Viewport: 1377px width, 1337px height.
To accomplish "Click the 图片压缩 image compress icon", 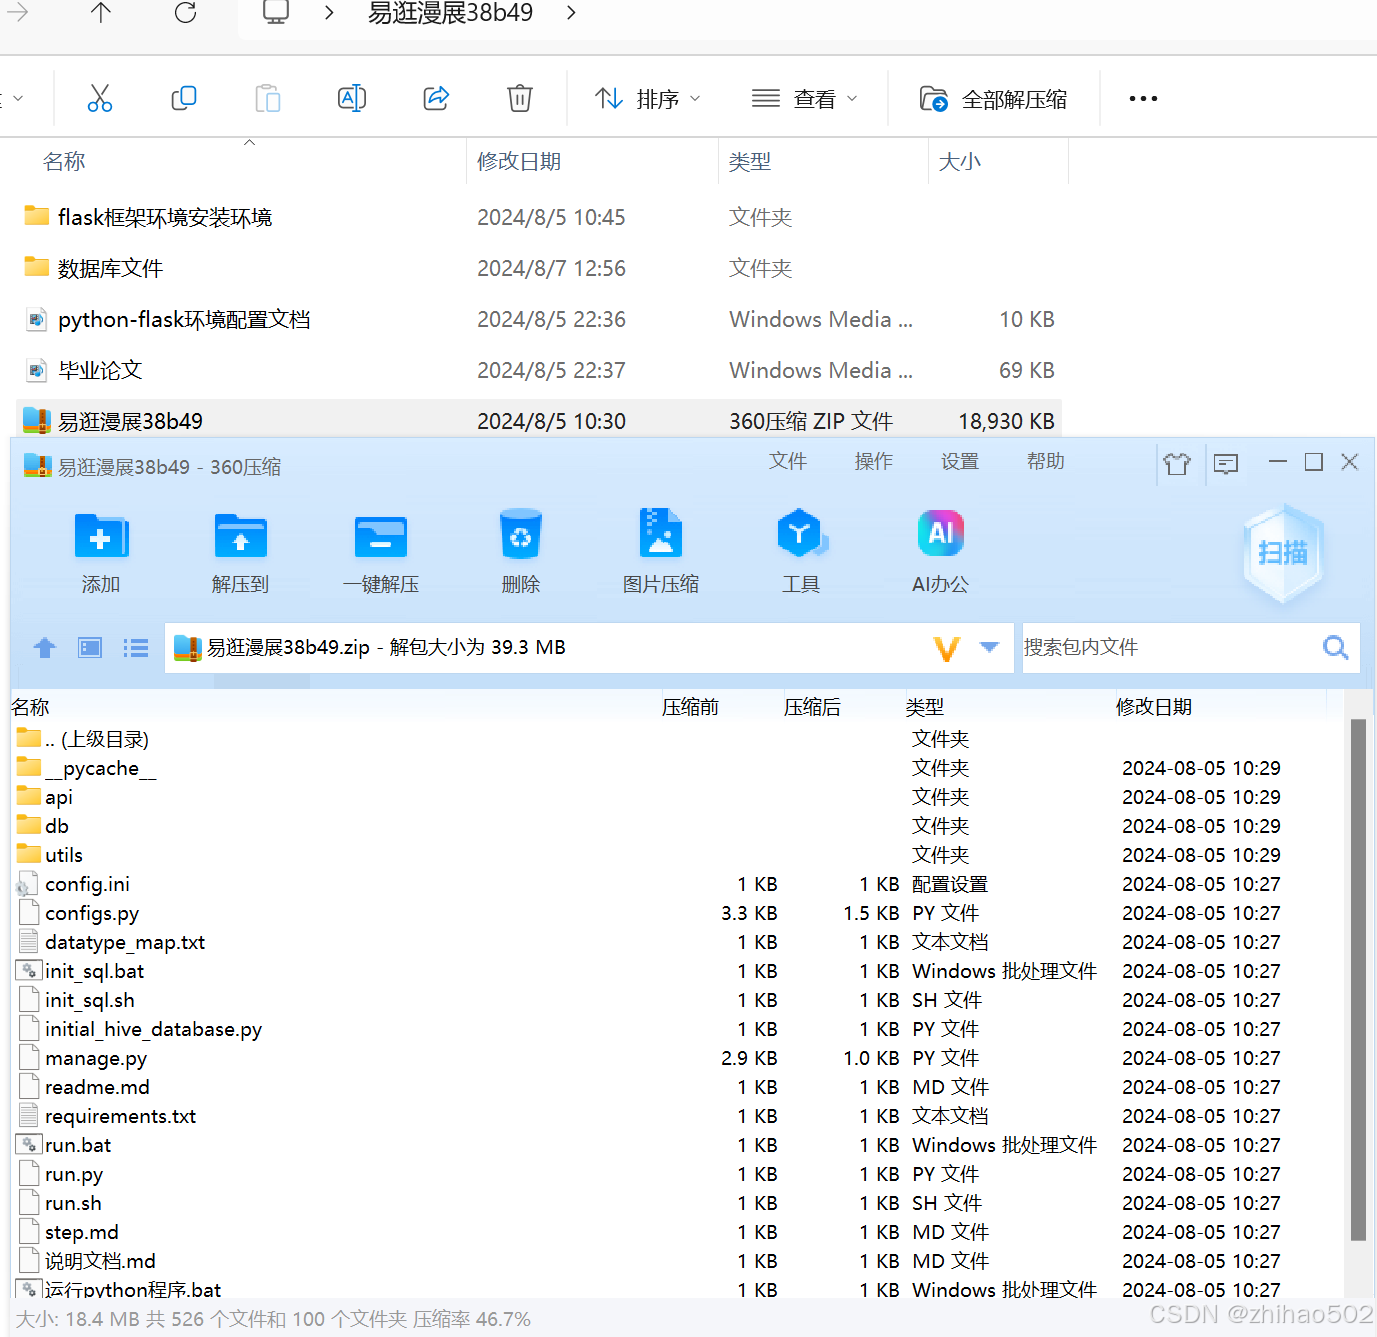I will (x=661, y=552).
